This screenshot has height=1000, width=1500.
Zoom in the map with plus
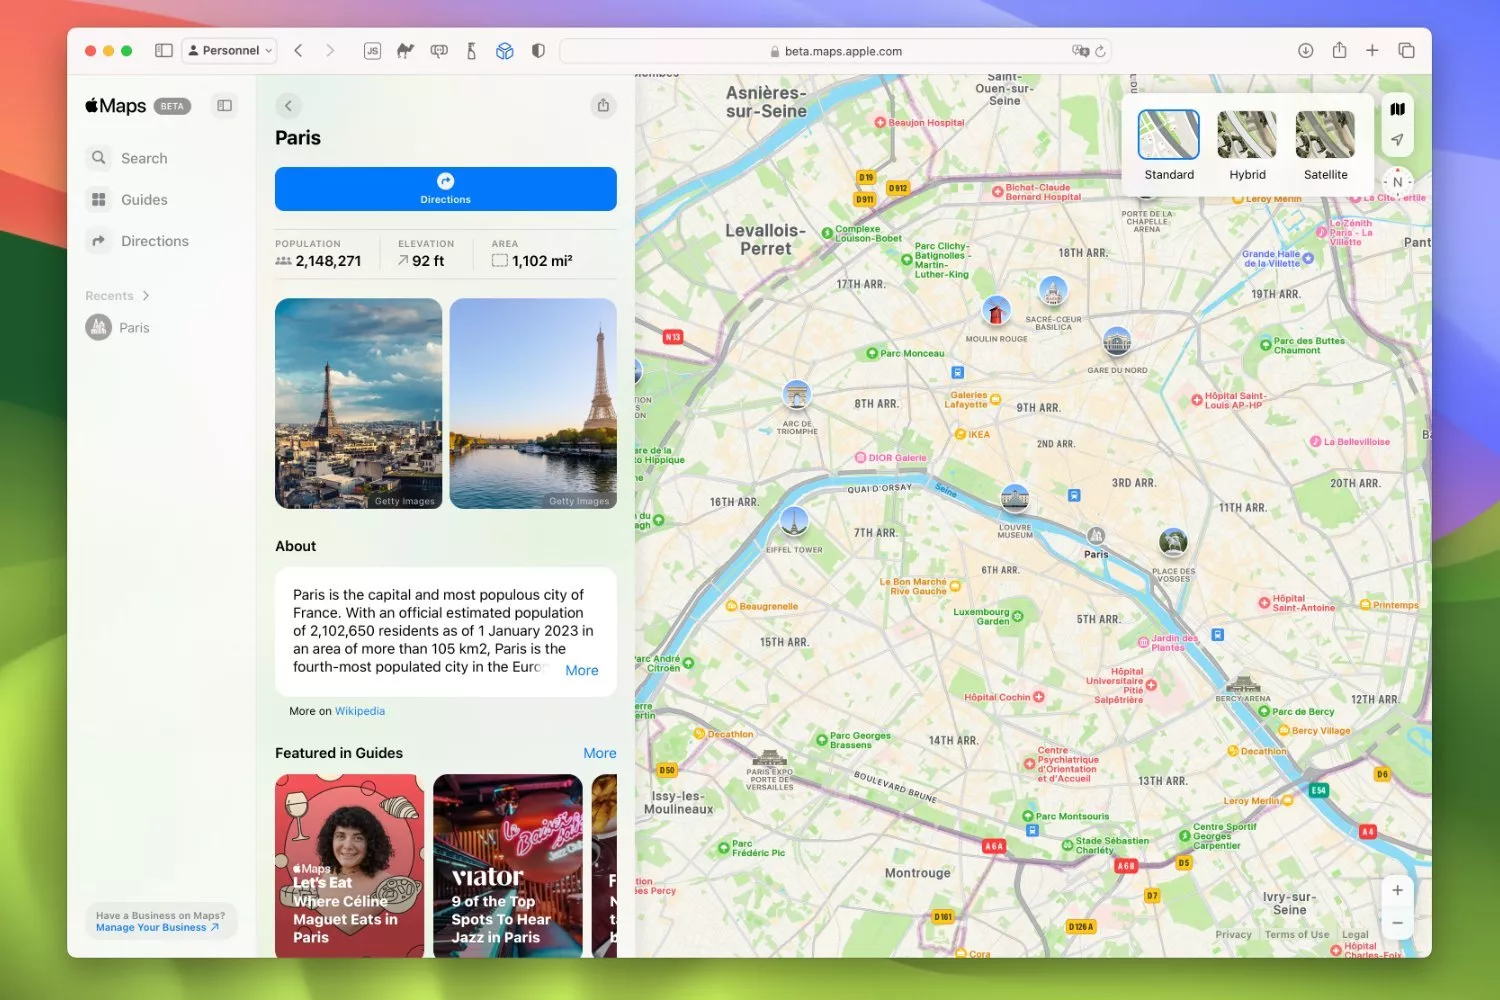(x=1397, y=890)
